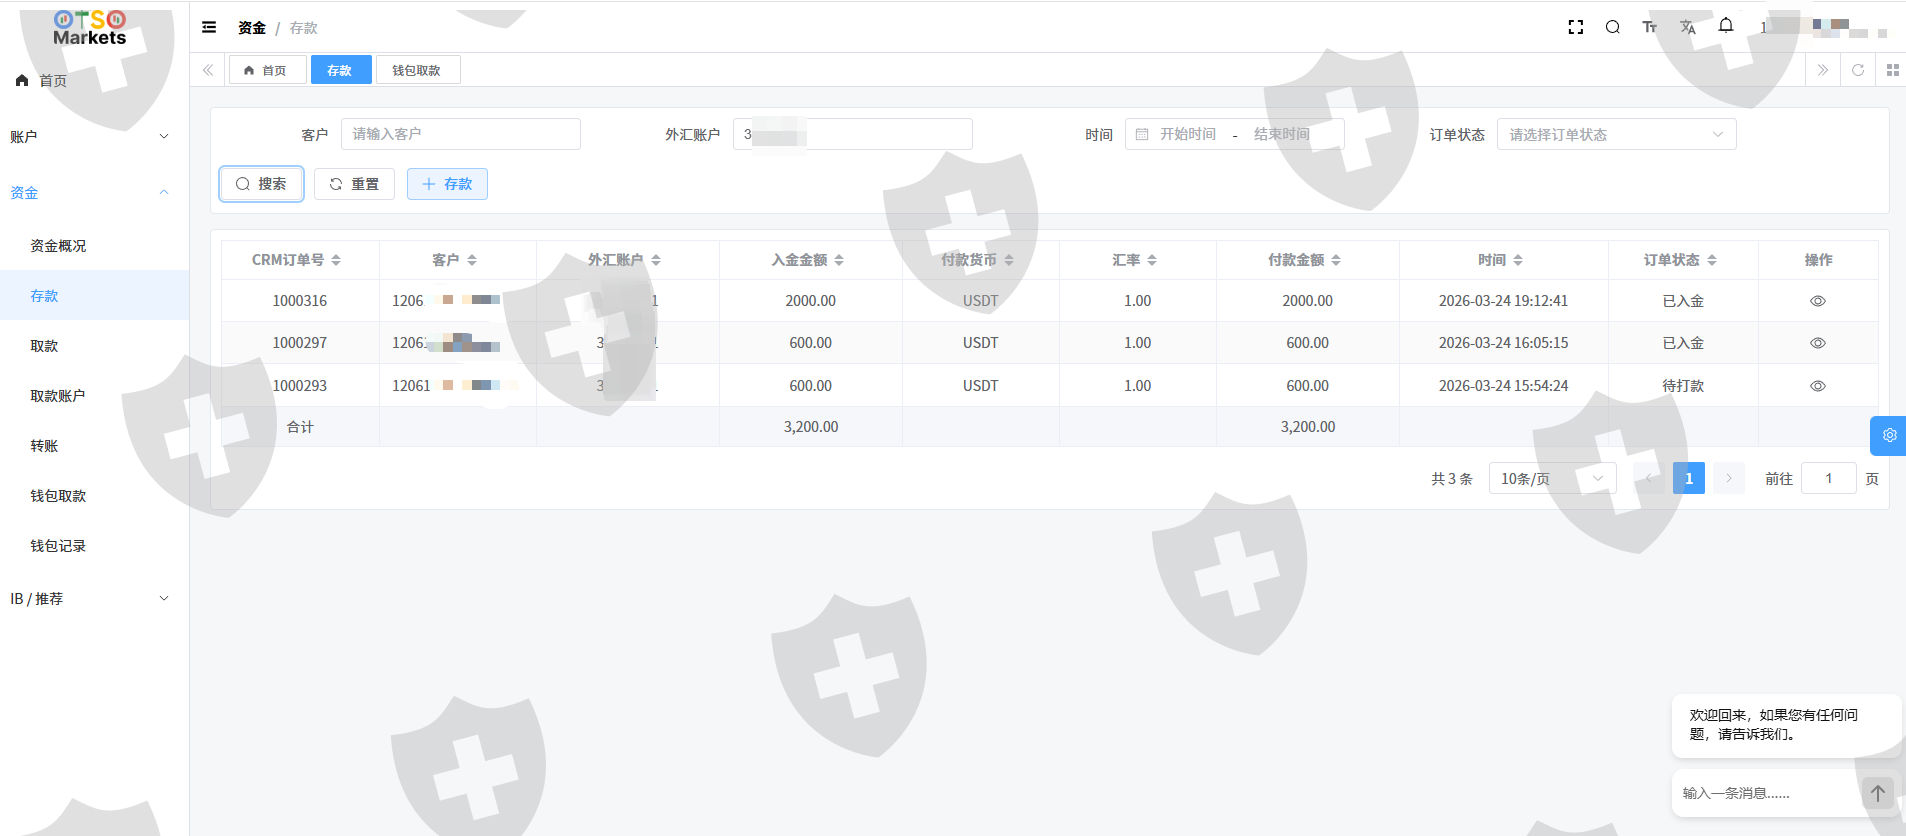Click the 存款 add button
Viewport: 1906px width, 836px height.
(x=447, y=184)
